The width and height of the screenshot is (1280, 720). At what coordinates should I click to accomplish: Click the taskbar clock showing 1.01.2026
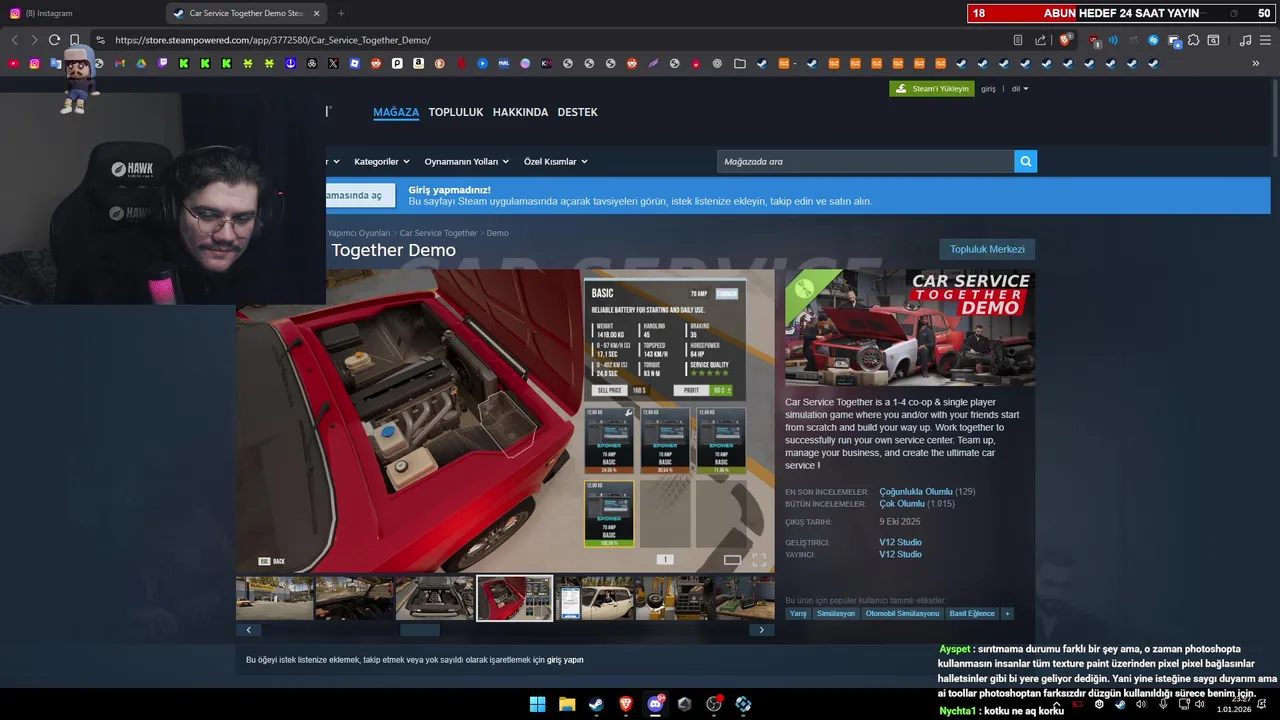click(x=1233, y=704)
